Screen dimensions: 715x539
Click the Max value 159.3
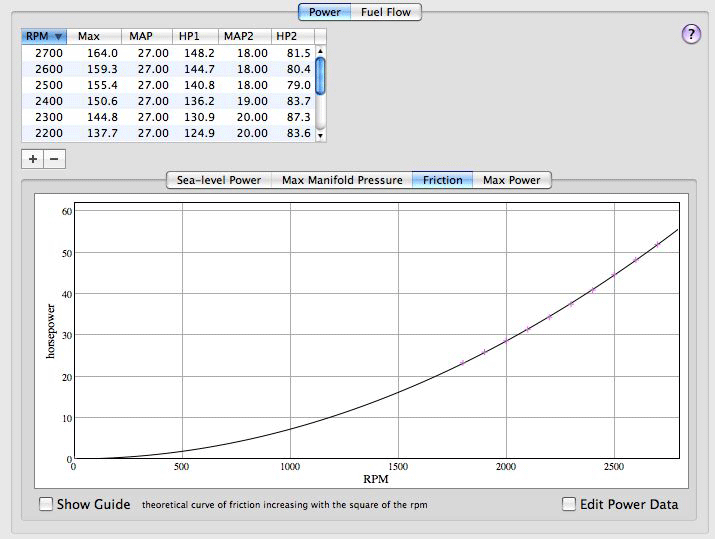(102, 69)
